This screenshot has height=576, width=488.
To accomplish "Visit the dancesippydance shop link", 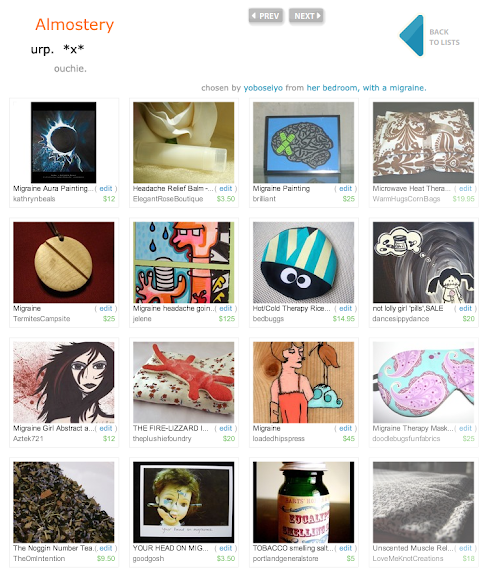I will pos(401,319).
